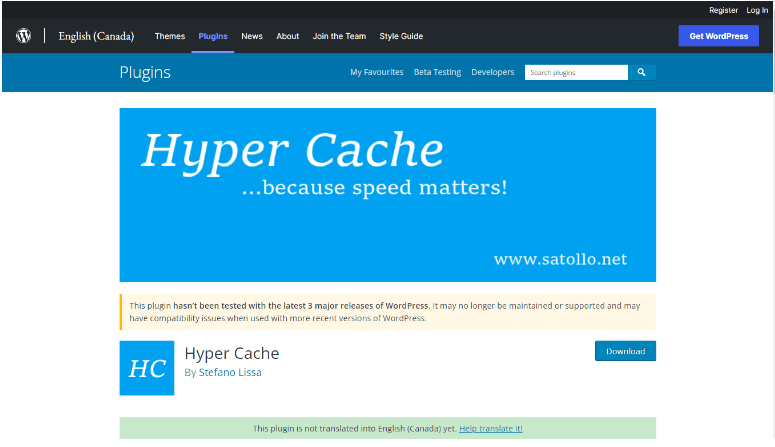Click the WordPress logo icon
This screenshot has width=775, height=447.
(23, 36)
